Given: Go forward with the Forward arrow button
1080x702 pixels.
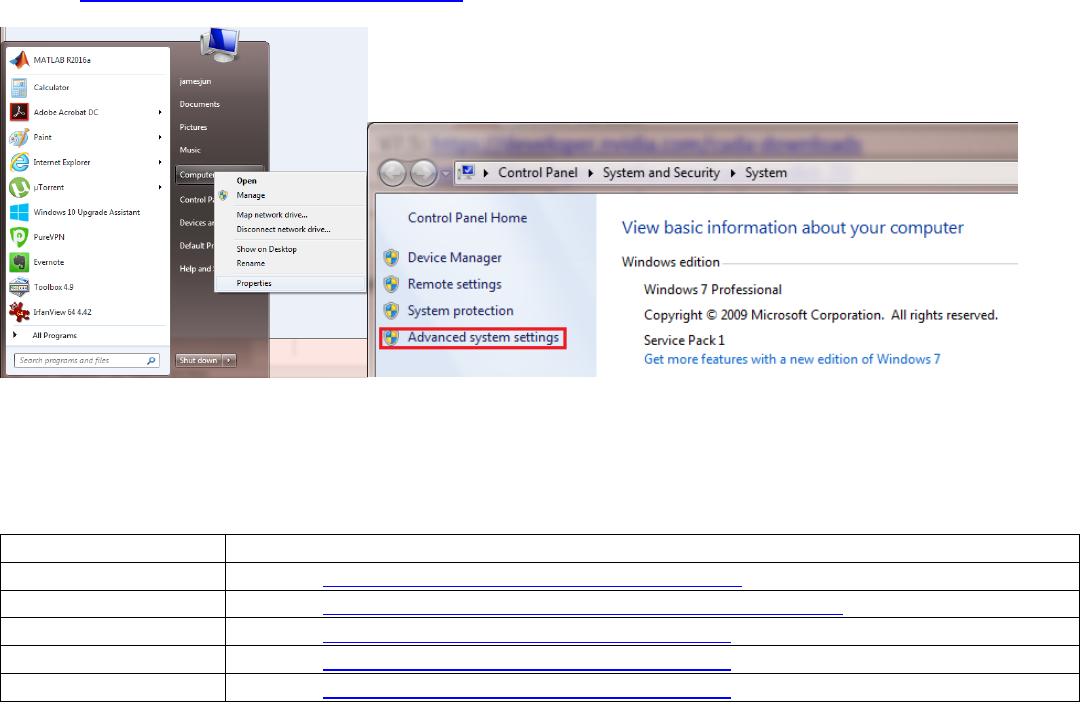Looking at the screenshot, I should point(424,173).
